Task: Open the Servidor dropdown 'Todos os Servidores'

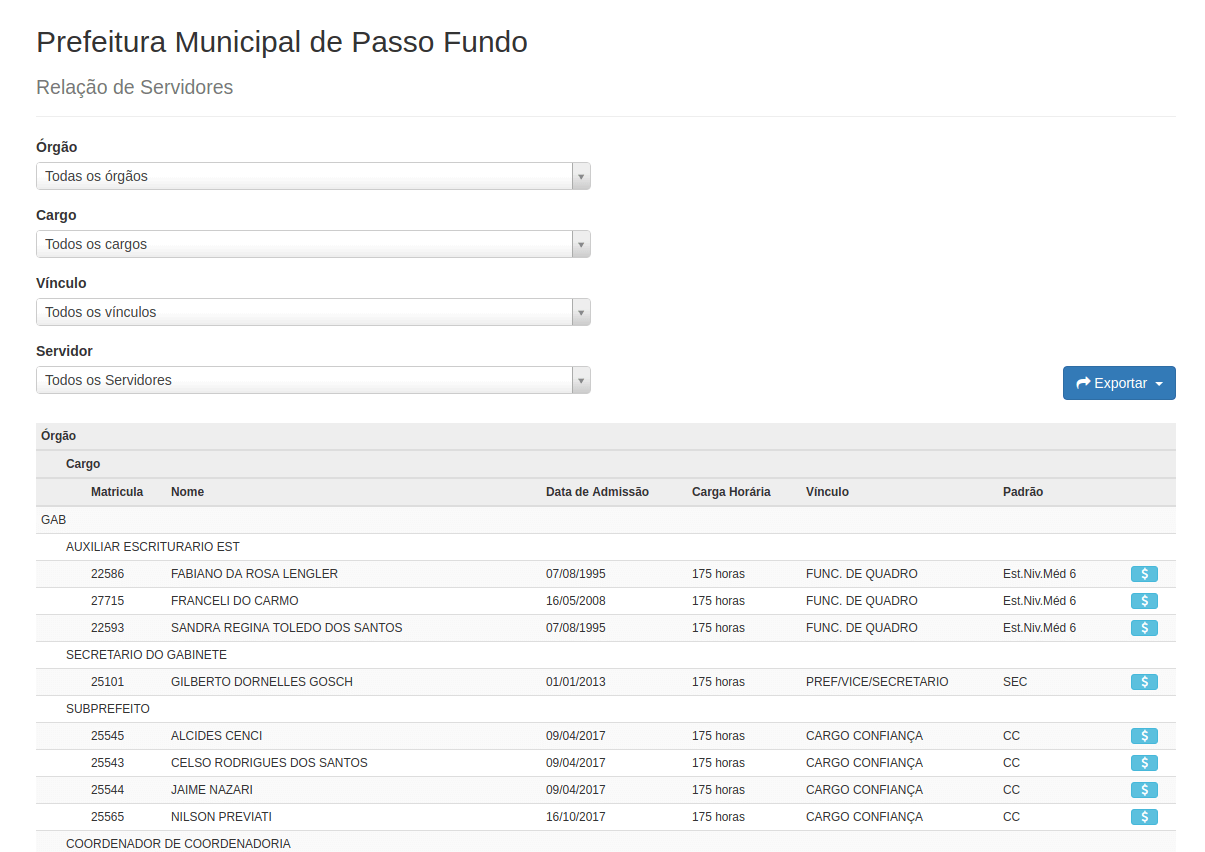Action: [x=313, y=380]
